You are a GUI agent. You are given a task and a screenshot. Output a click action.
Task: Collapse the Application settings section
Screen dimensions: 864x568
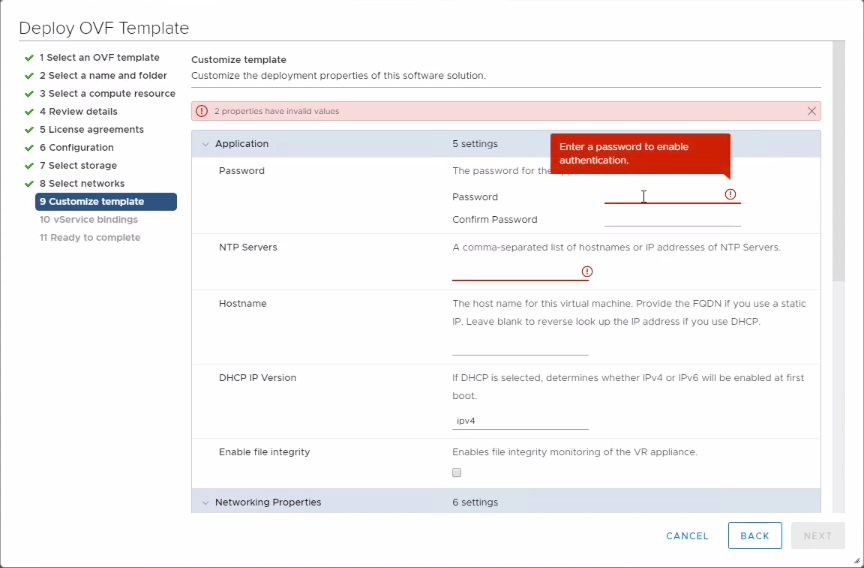coord(206,144)
